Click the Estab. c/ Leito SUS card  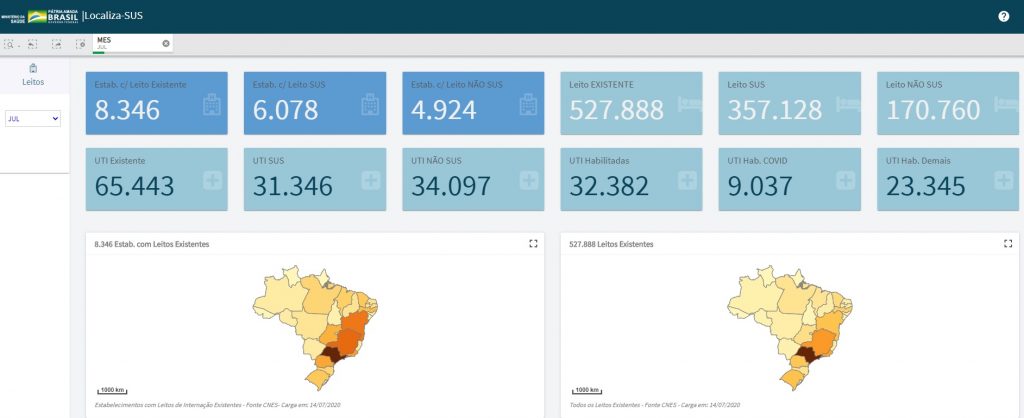[314, 103]
